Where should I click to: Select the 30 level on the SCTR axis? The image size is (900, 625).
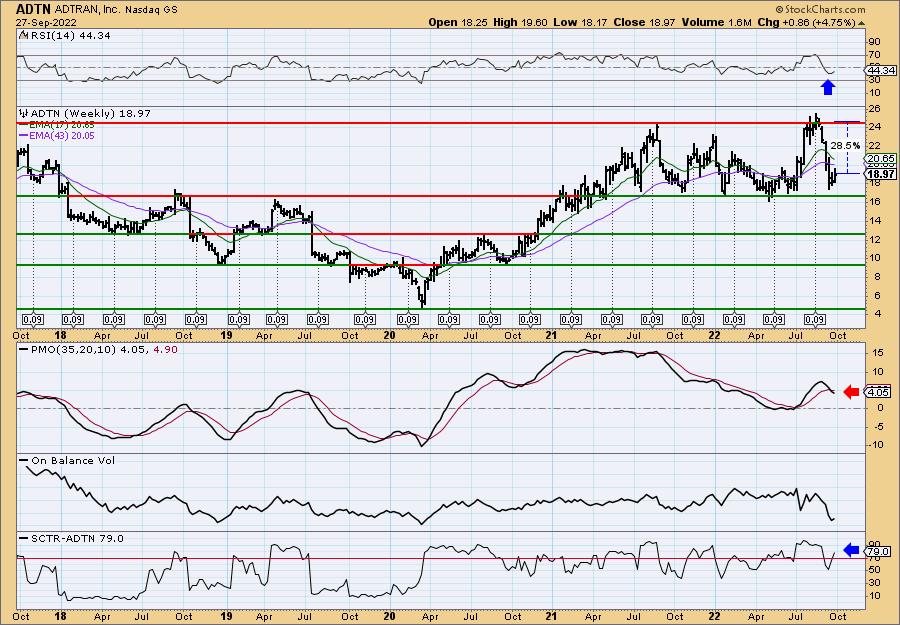[x=875, y=583]
